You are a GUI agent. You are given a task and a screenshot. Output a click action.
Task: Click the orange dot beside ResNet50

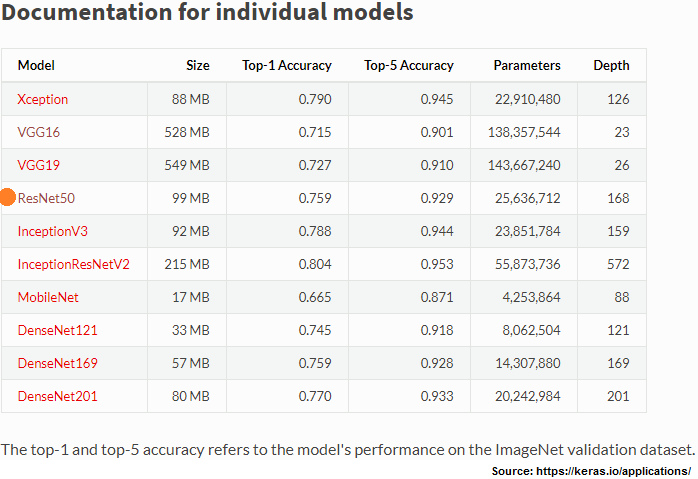click(x=8, y=197)
